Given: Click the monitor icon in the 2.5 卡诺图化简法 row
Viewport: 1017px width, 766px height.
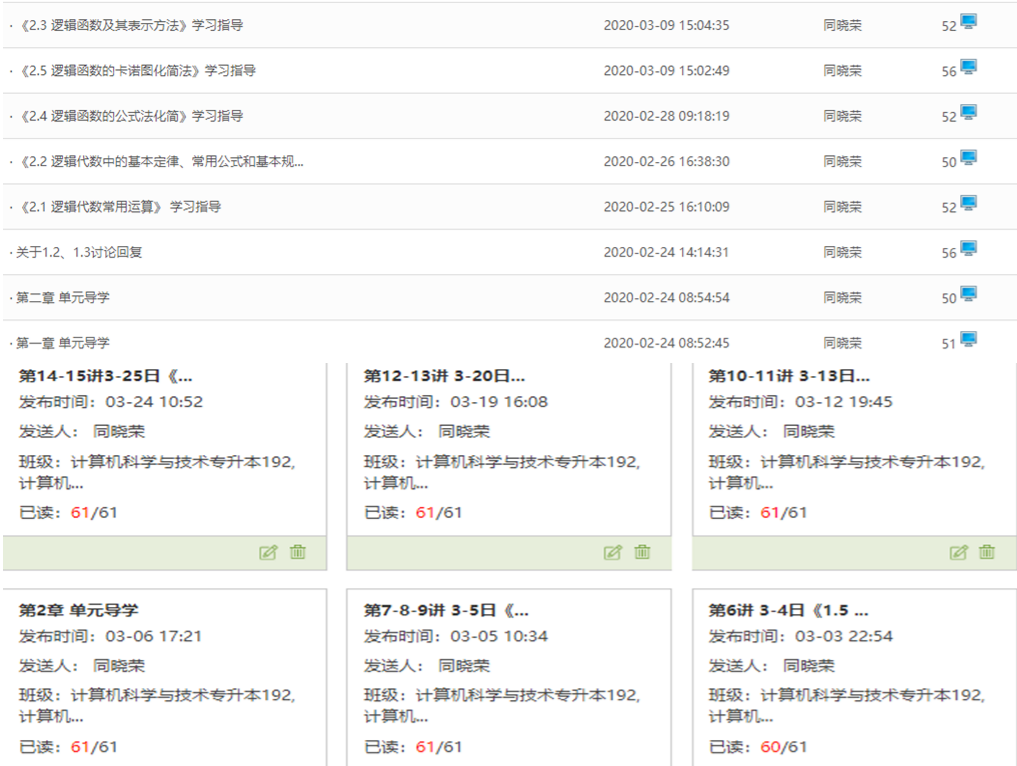Looking at the screenshot, I should (968, 67).
